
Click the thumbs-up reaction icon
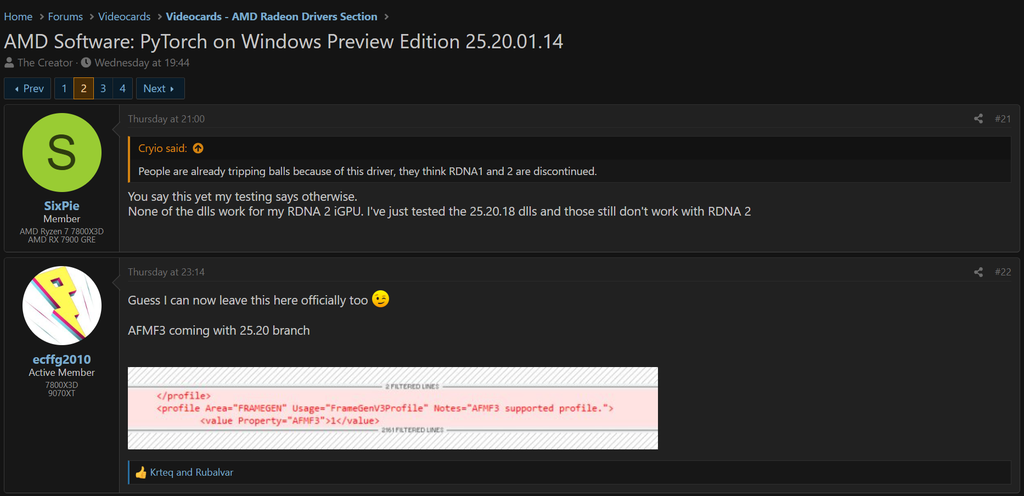pyautogui.click(x=140, y=473)
